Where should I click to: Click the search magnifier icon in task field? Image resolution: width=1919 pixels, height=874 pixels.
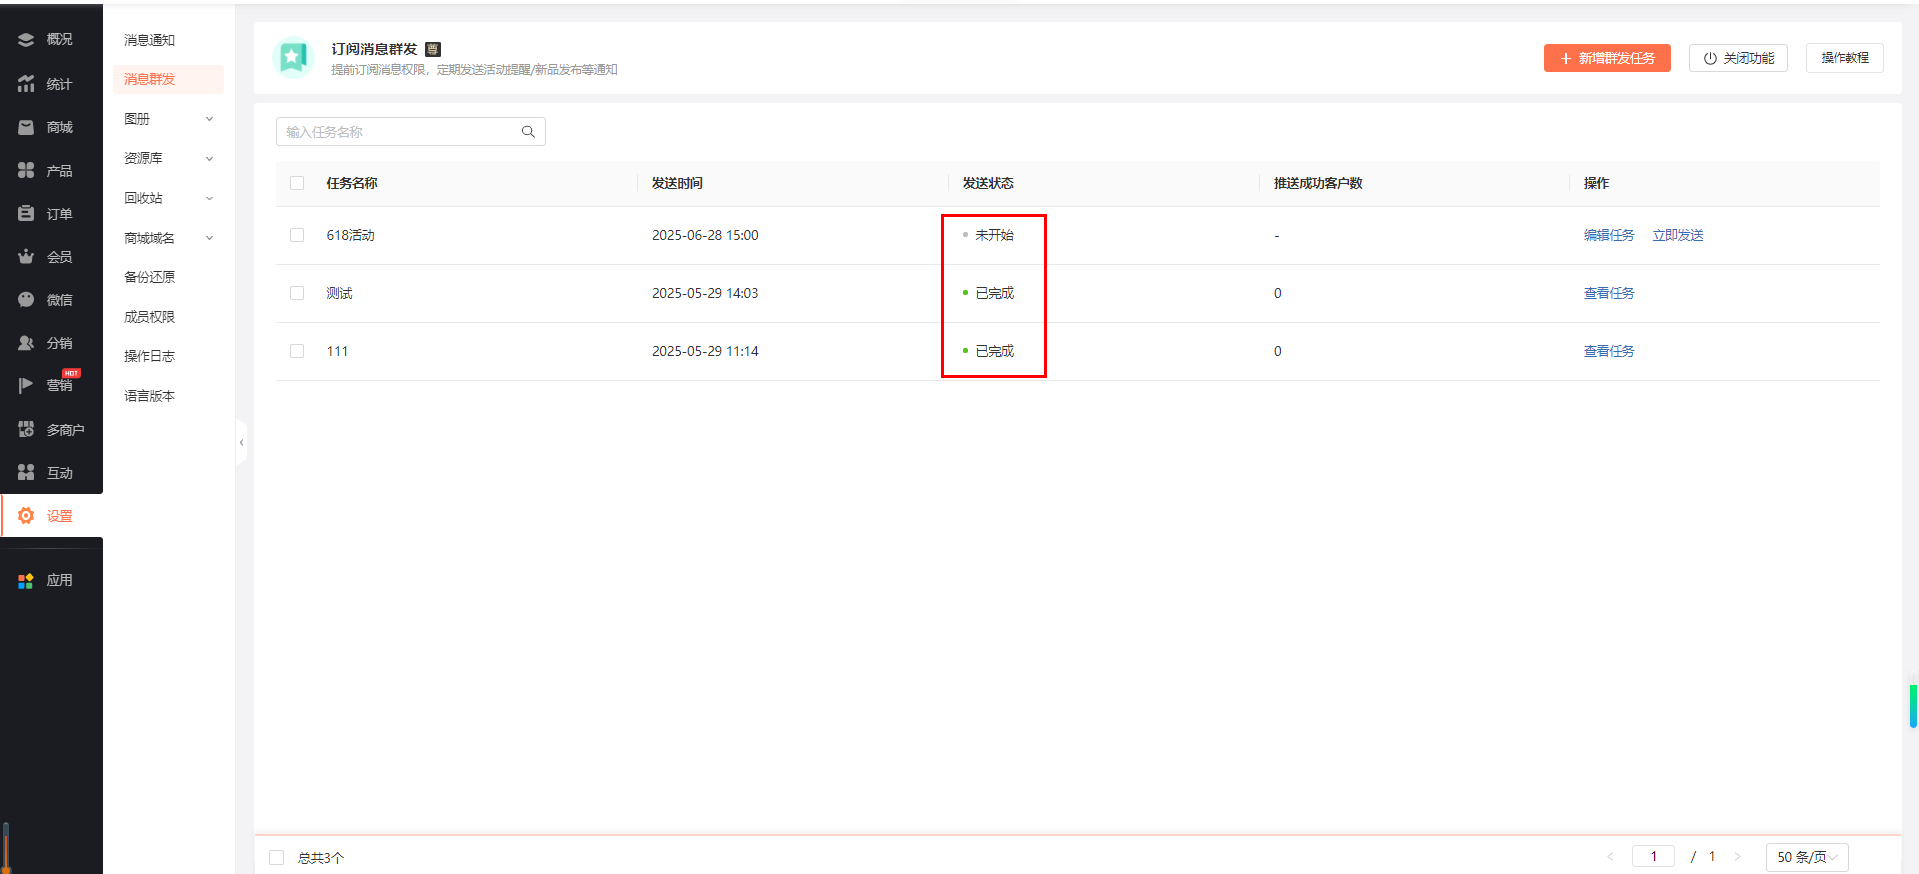528,132
